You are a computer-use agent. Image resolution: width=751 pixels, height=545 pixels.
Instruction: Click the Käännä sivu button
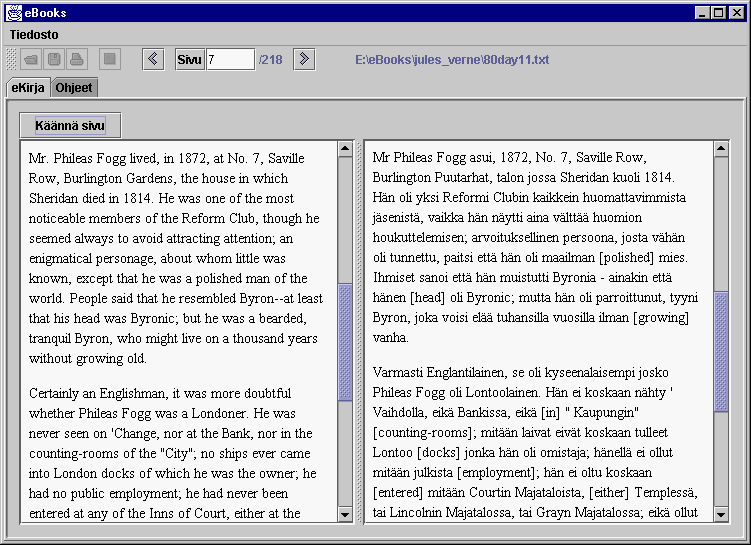(70, 125)
